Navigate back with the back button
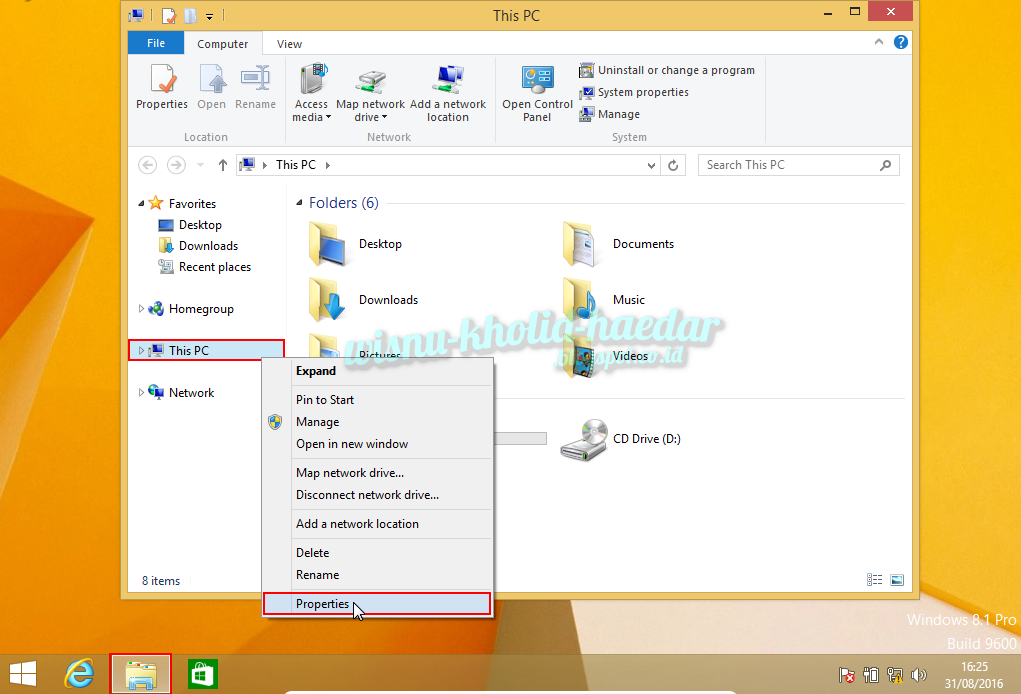Image resolution: width=1021 pixels, height=694 pixels. click(x=147, y=164)
